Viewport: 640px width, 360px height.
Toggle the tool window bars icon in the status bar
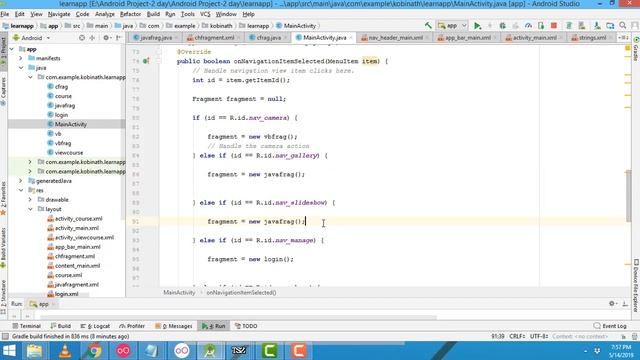click(5, 336)
